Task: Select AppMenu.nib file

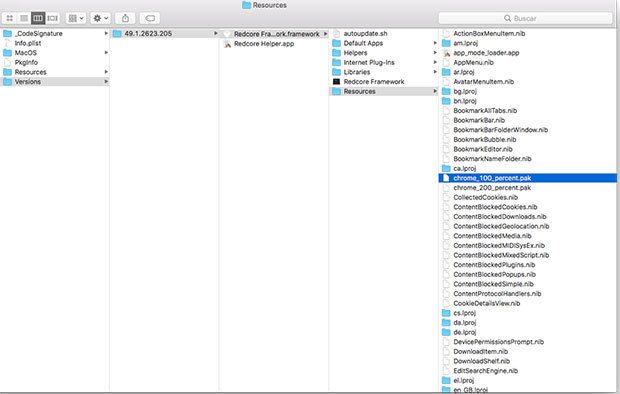Action: (528, 63)
